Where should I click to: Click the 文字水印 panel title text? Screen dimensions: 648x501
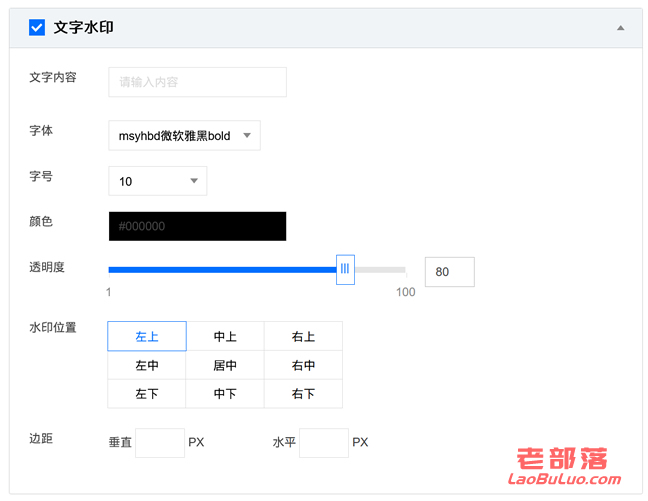tap(83, 27)
